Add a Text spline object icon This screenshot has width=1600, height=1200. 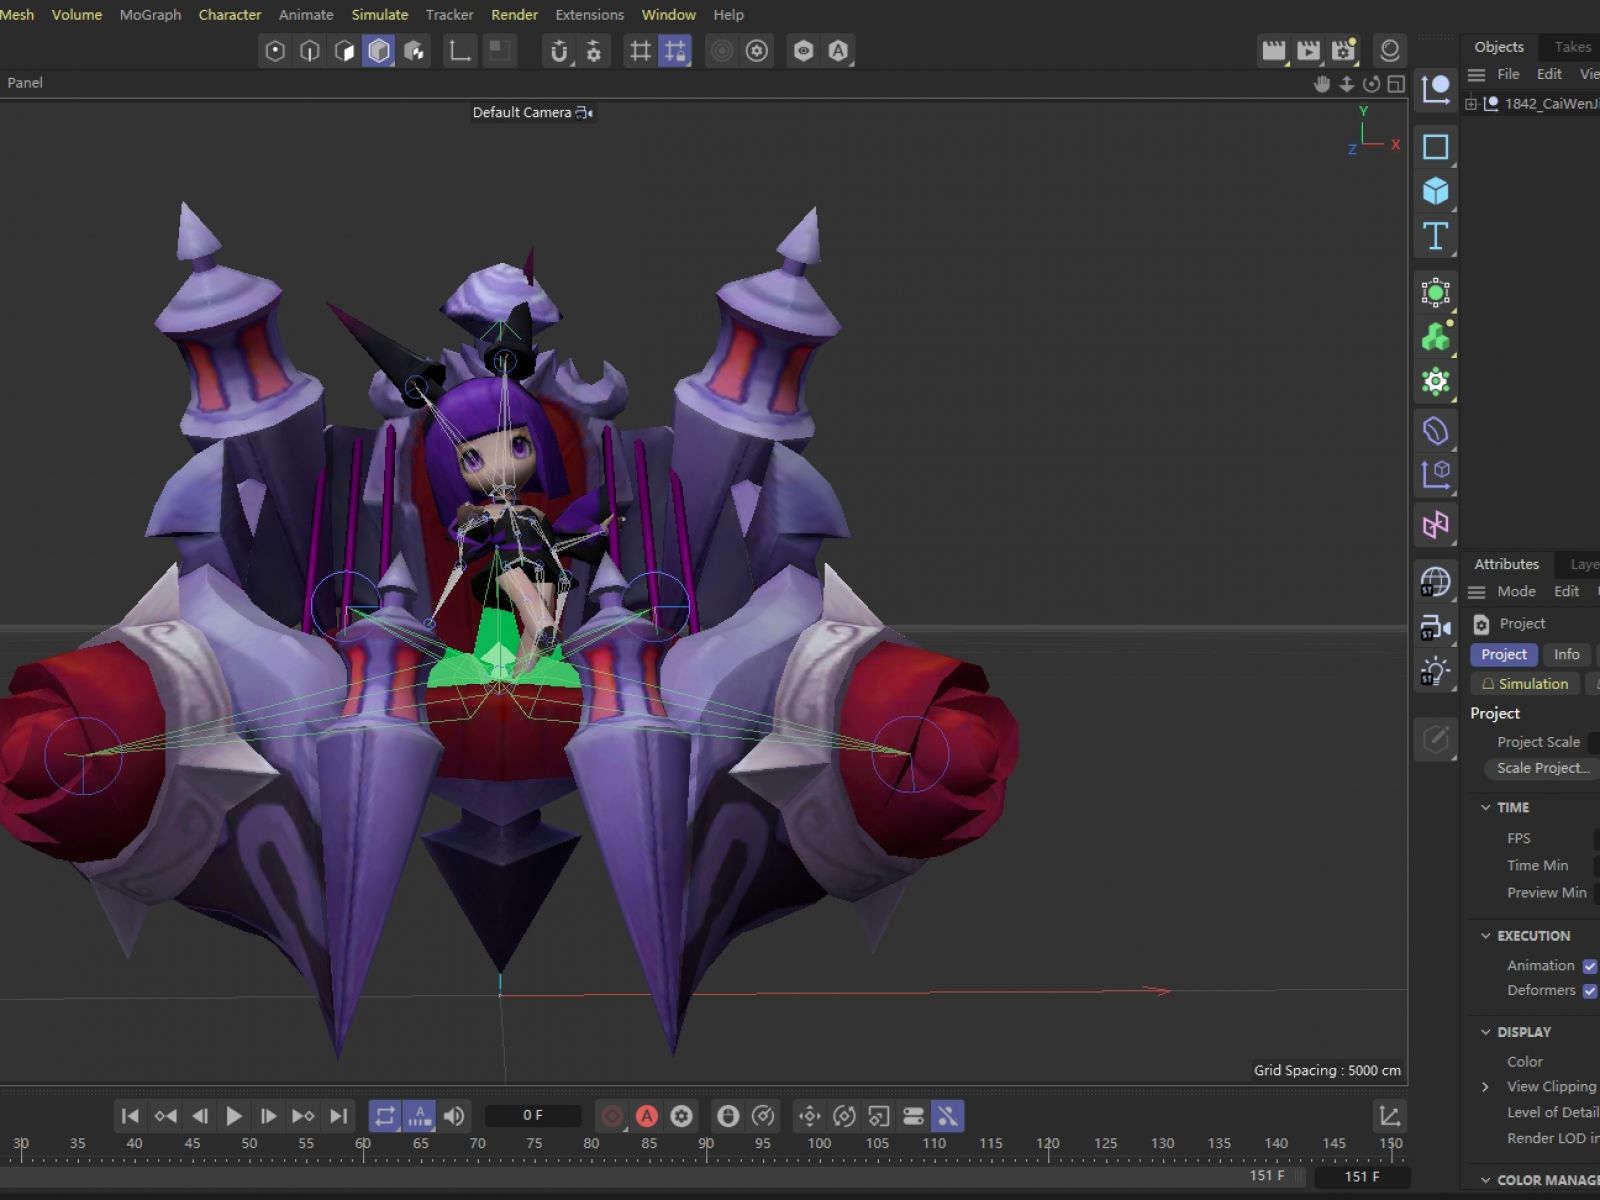point(1435,236)
